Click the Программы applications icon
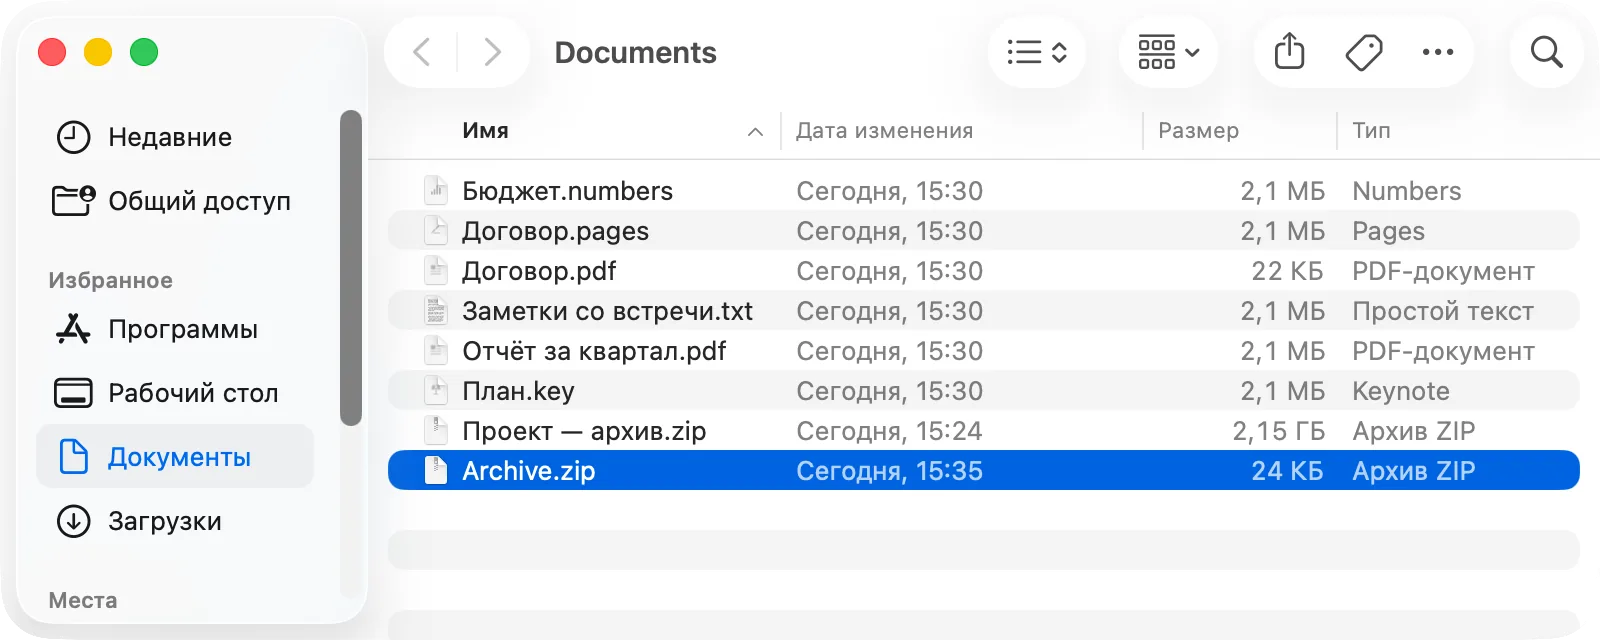The height and width of the screenshot is (640, 1600). click(x=73, y=329)
